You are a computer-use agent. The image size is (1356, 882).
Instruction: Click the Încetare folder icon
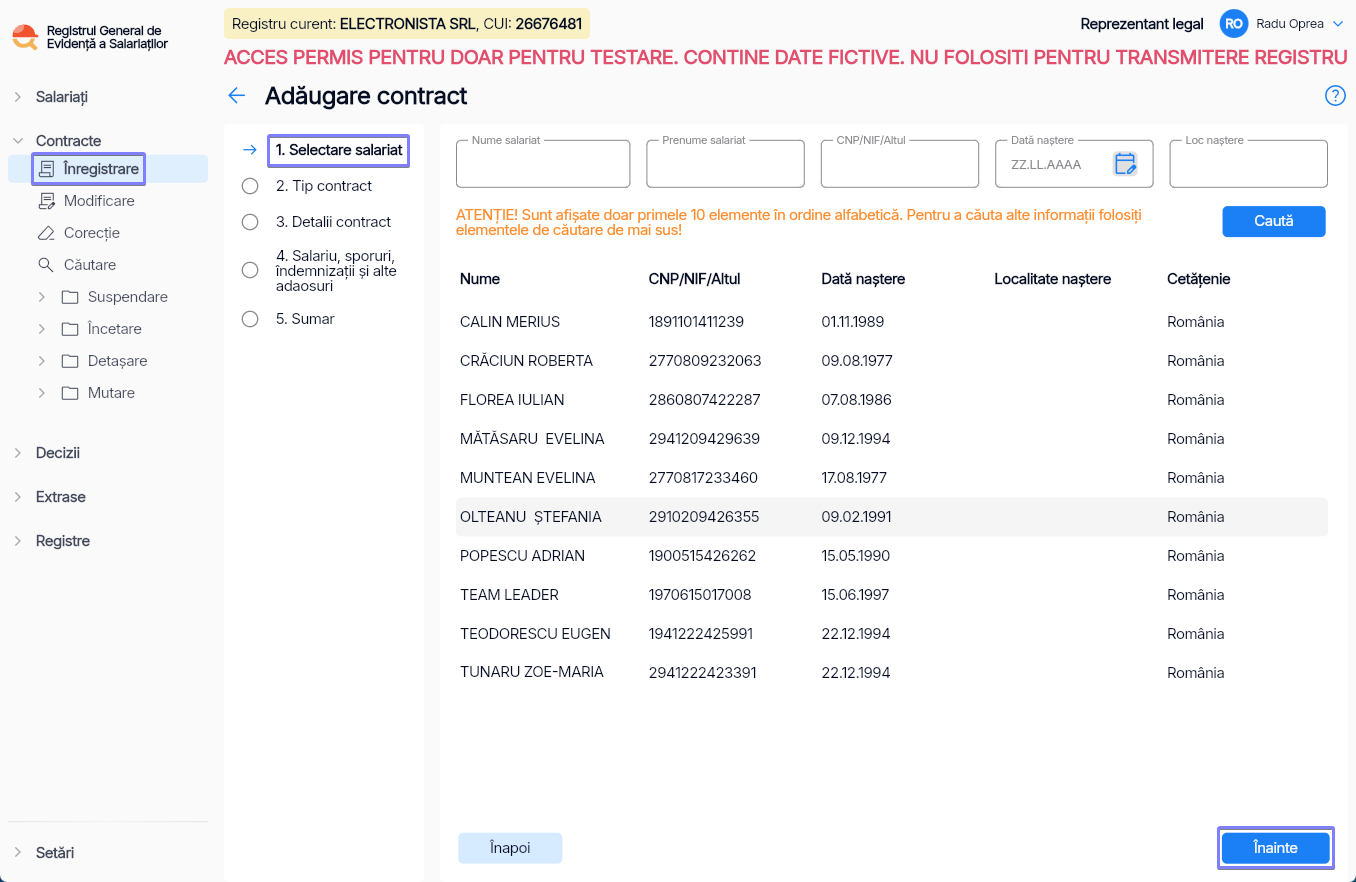pyautogui.click(x=70, y=329)
